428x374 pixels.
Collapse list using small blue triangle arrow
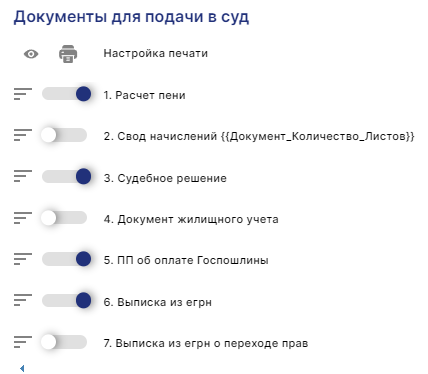click(x=22, y=368)
